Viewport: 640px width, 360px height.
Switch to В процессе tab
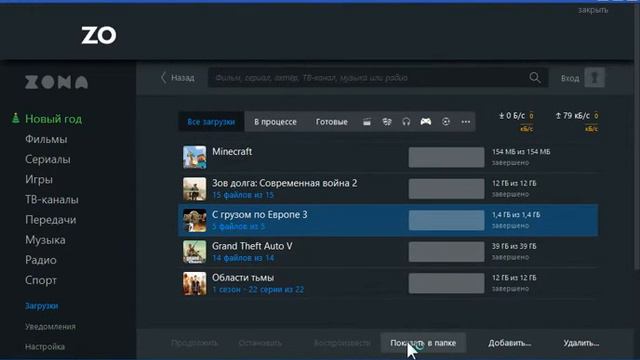coord(275,122)
